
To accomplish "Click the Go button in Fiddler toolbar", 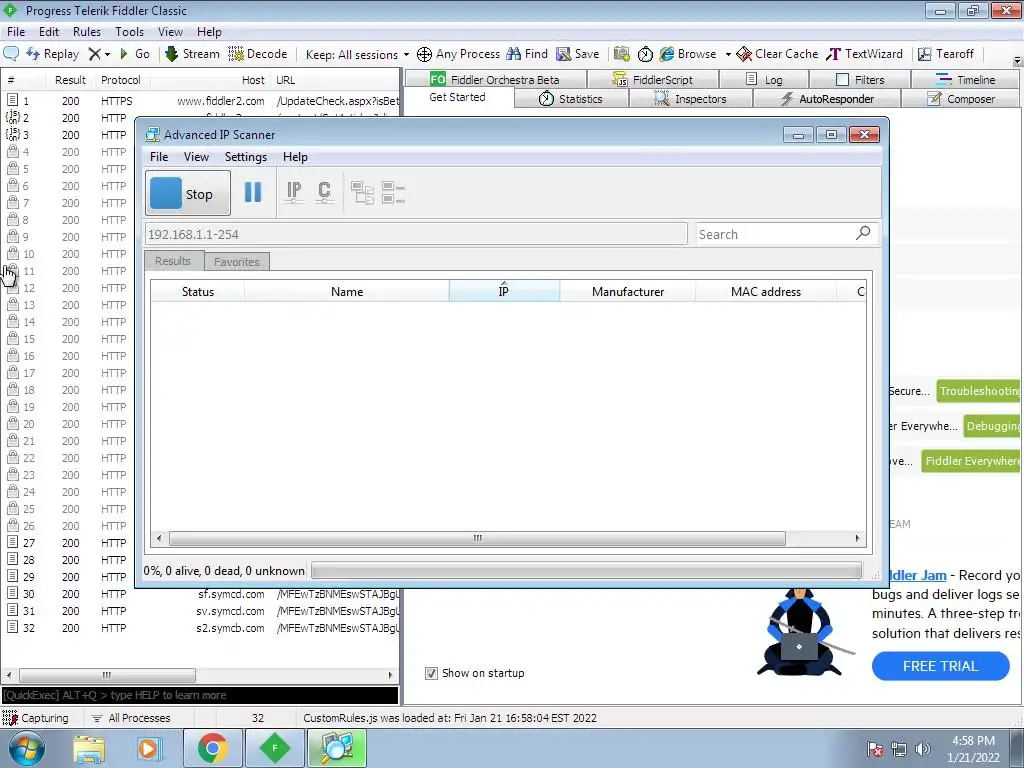I will point(135,54).
